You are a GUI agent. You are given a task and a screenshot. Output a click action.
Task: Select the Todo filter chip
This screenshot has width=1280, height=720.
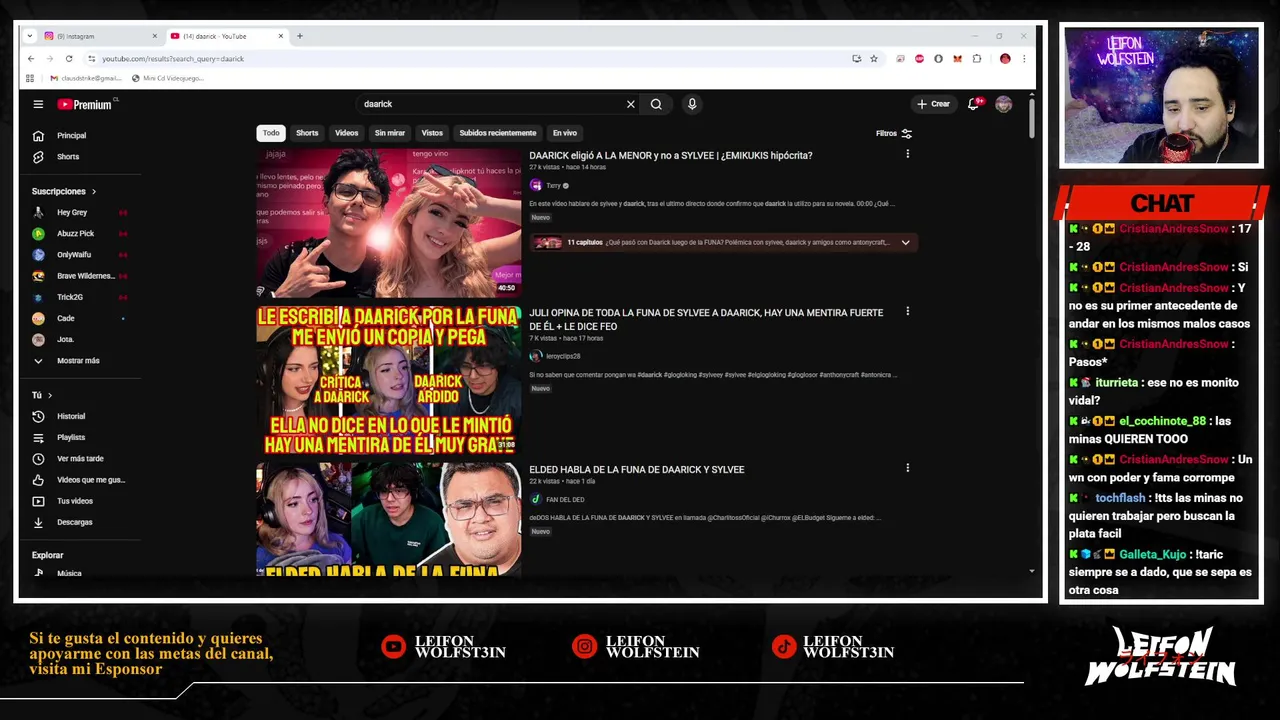pos(271,133)
